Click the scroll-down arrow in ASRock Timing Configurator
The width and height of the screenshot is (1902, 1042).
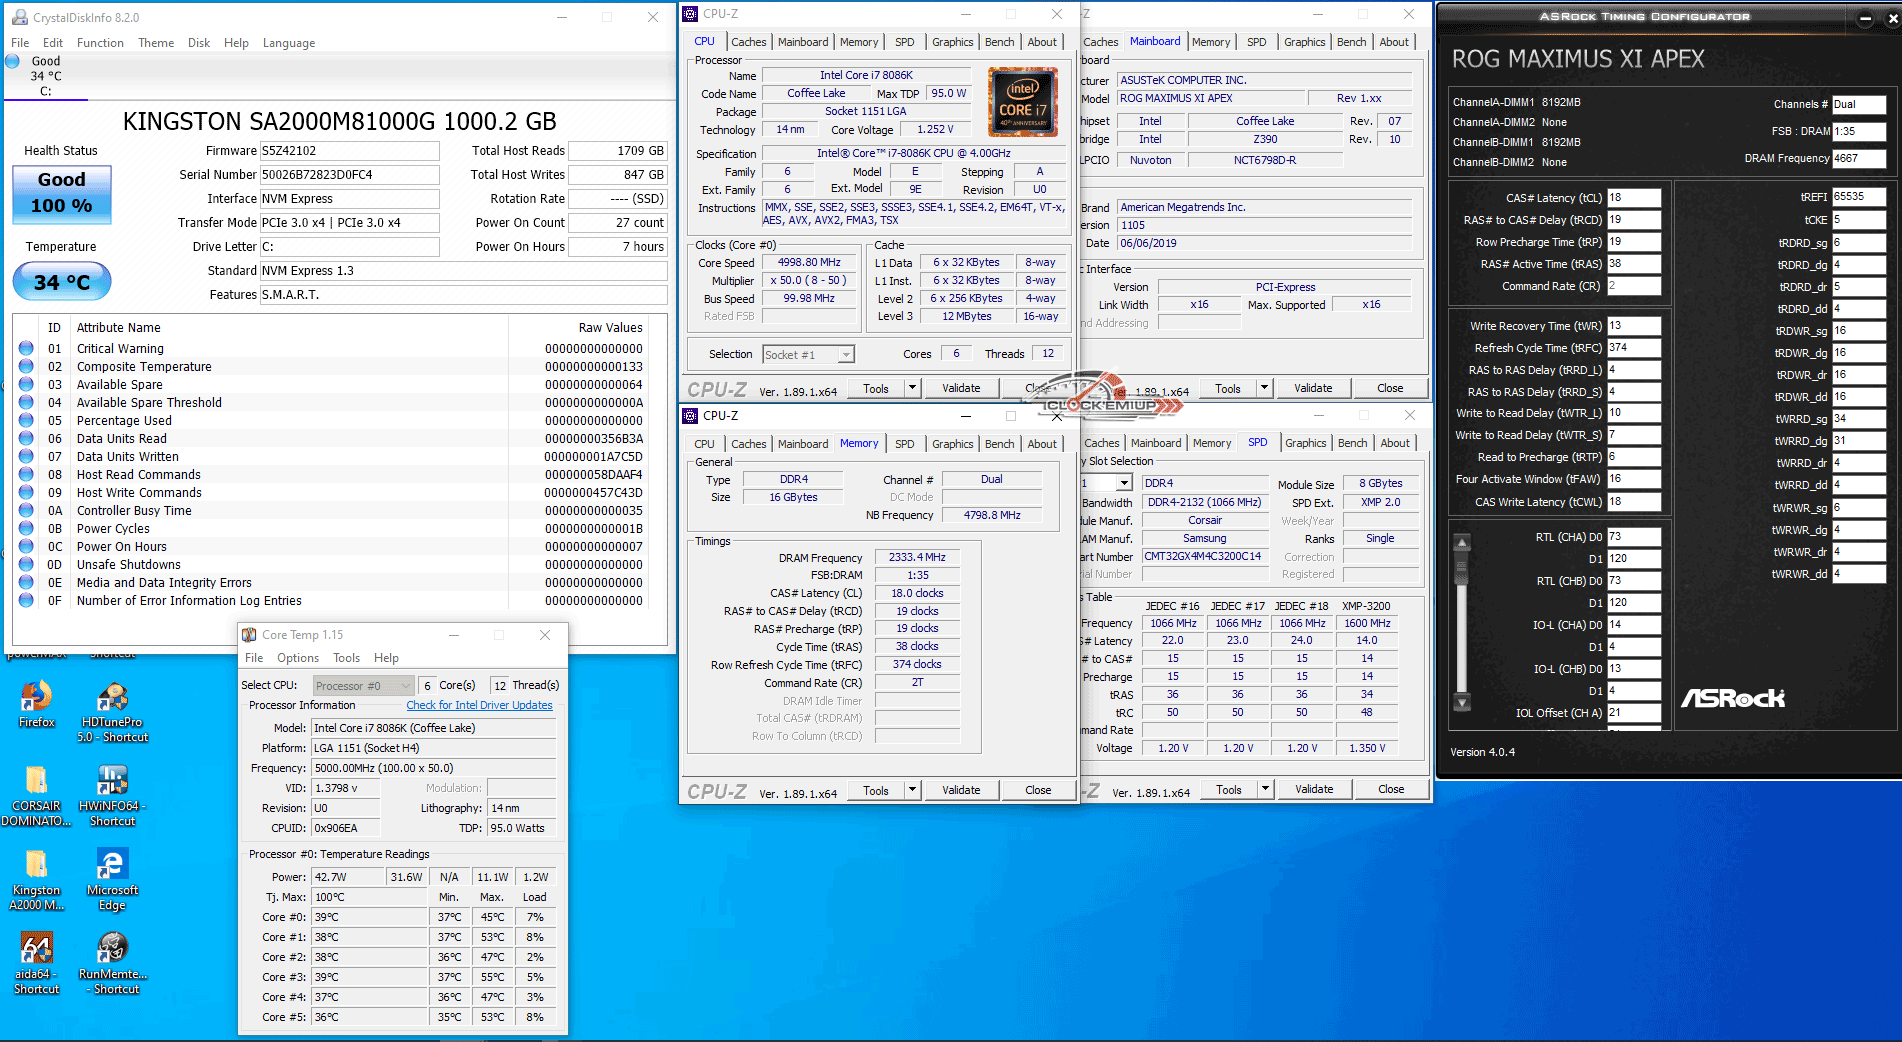click(1462, 703)
